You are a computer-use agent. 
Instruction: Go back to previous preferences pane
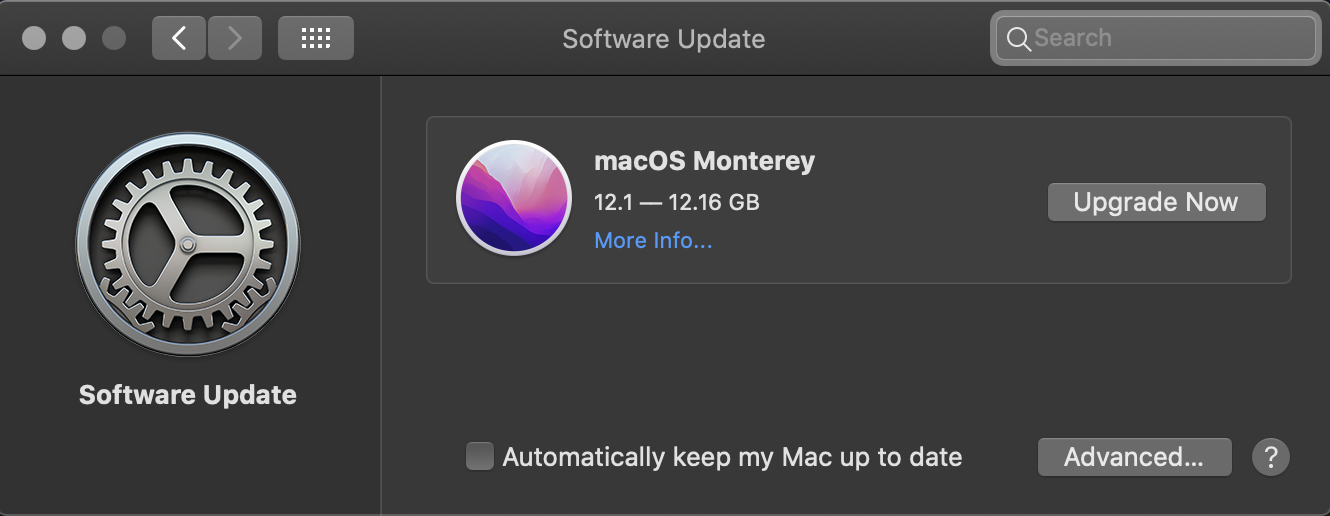[x=179, y=38]
